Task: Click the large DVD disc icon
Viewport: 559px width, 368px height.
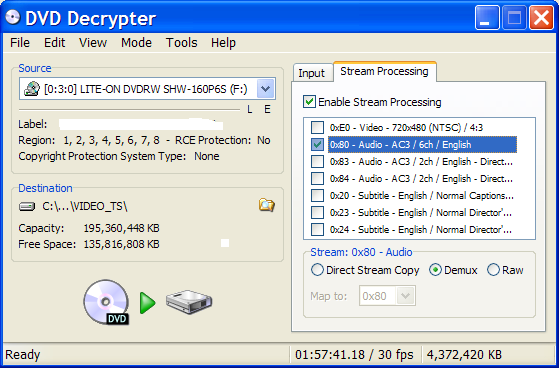Action: point(106,302)
